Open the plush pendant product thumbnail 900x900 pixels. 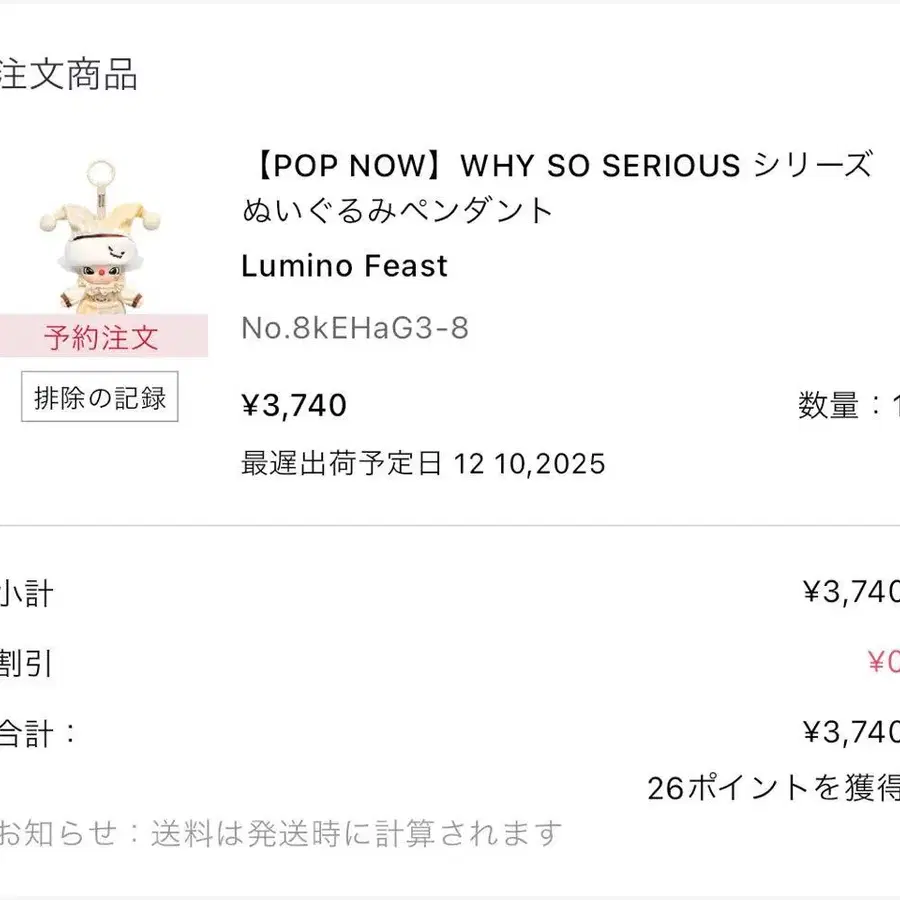(100, 235)
